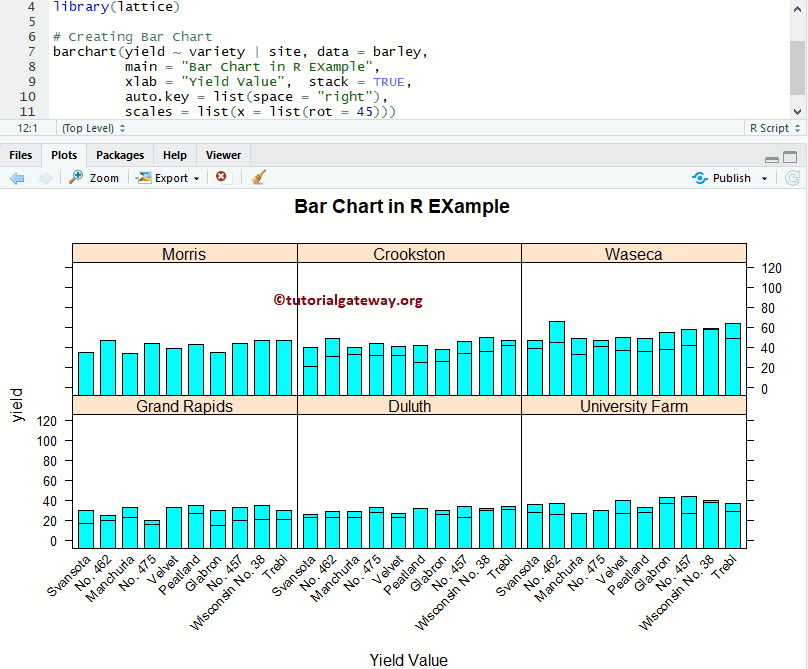The height and width of the screenshot is (669, 808).
Task: Switch to the Files tab
Action: [x=20, y=155]
